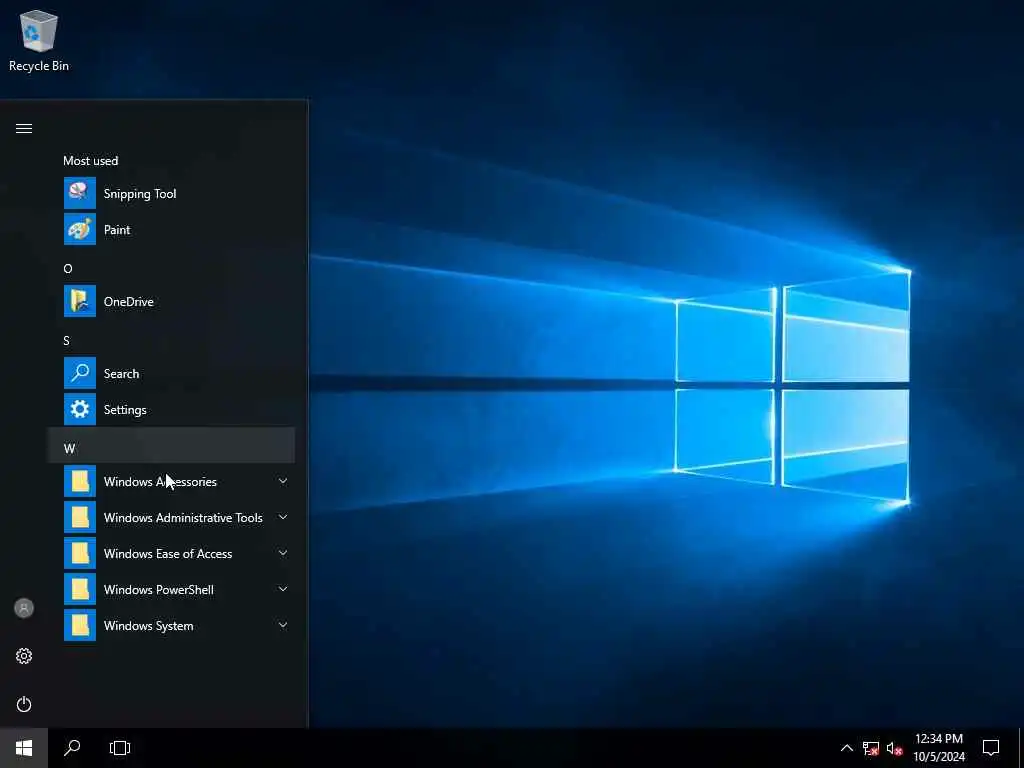Image resolution: width=1024 pixels, height=768 pixels.
Task: Click the W letter group header
Action: pos(171,447)
